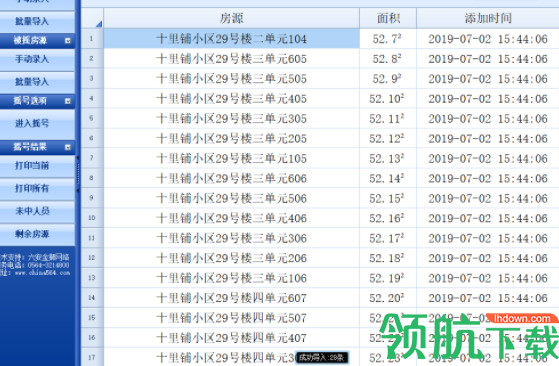Select the 被摇房源 section header
This screenshot has height=366, width=559.
pos(37,41)
